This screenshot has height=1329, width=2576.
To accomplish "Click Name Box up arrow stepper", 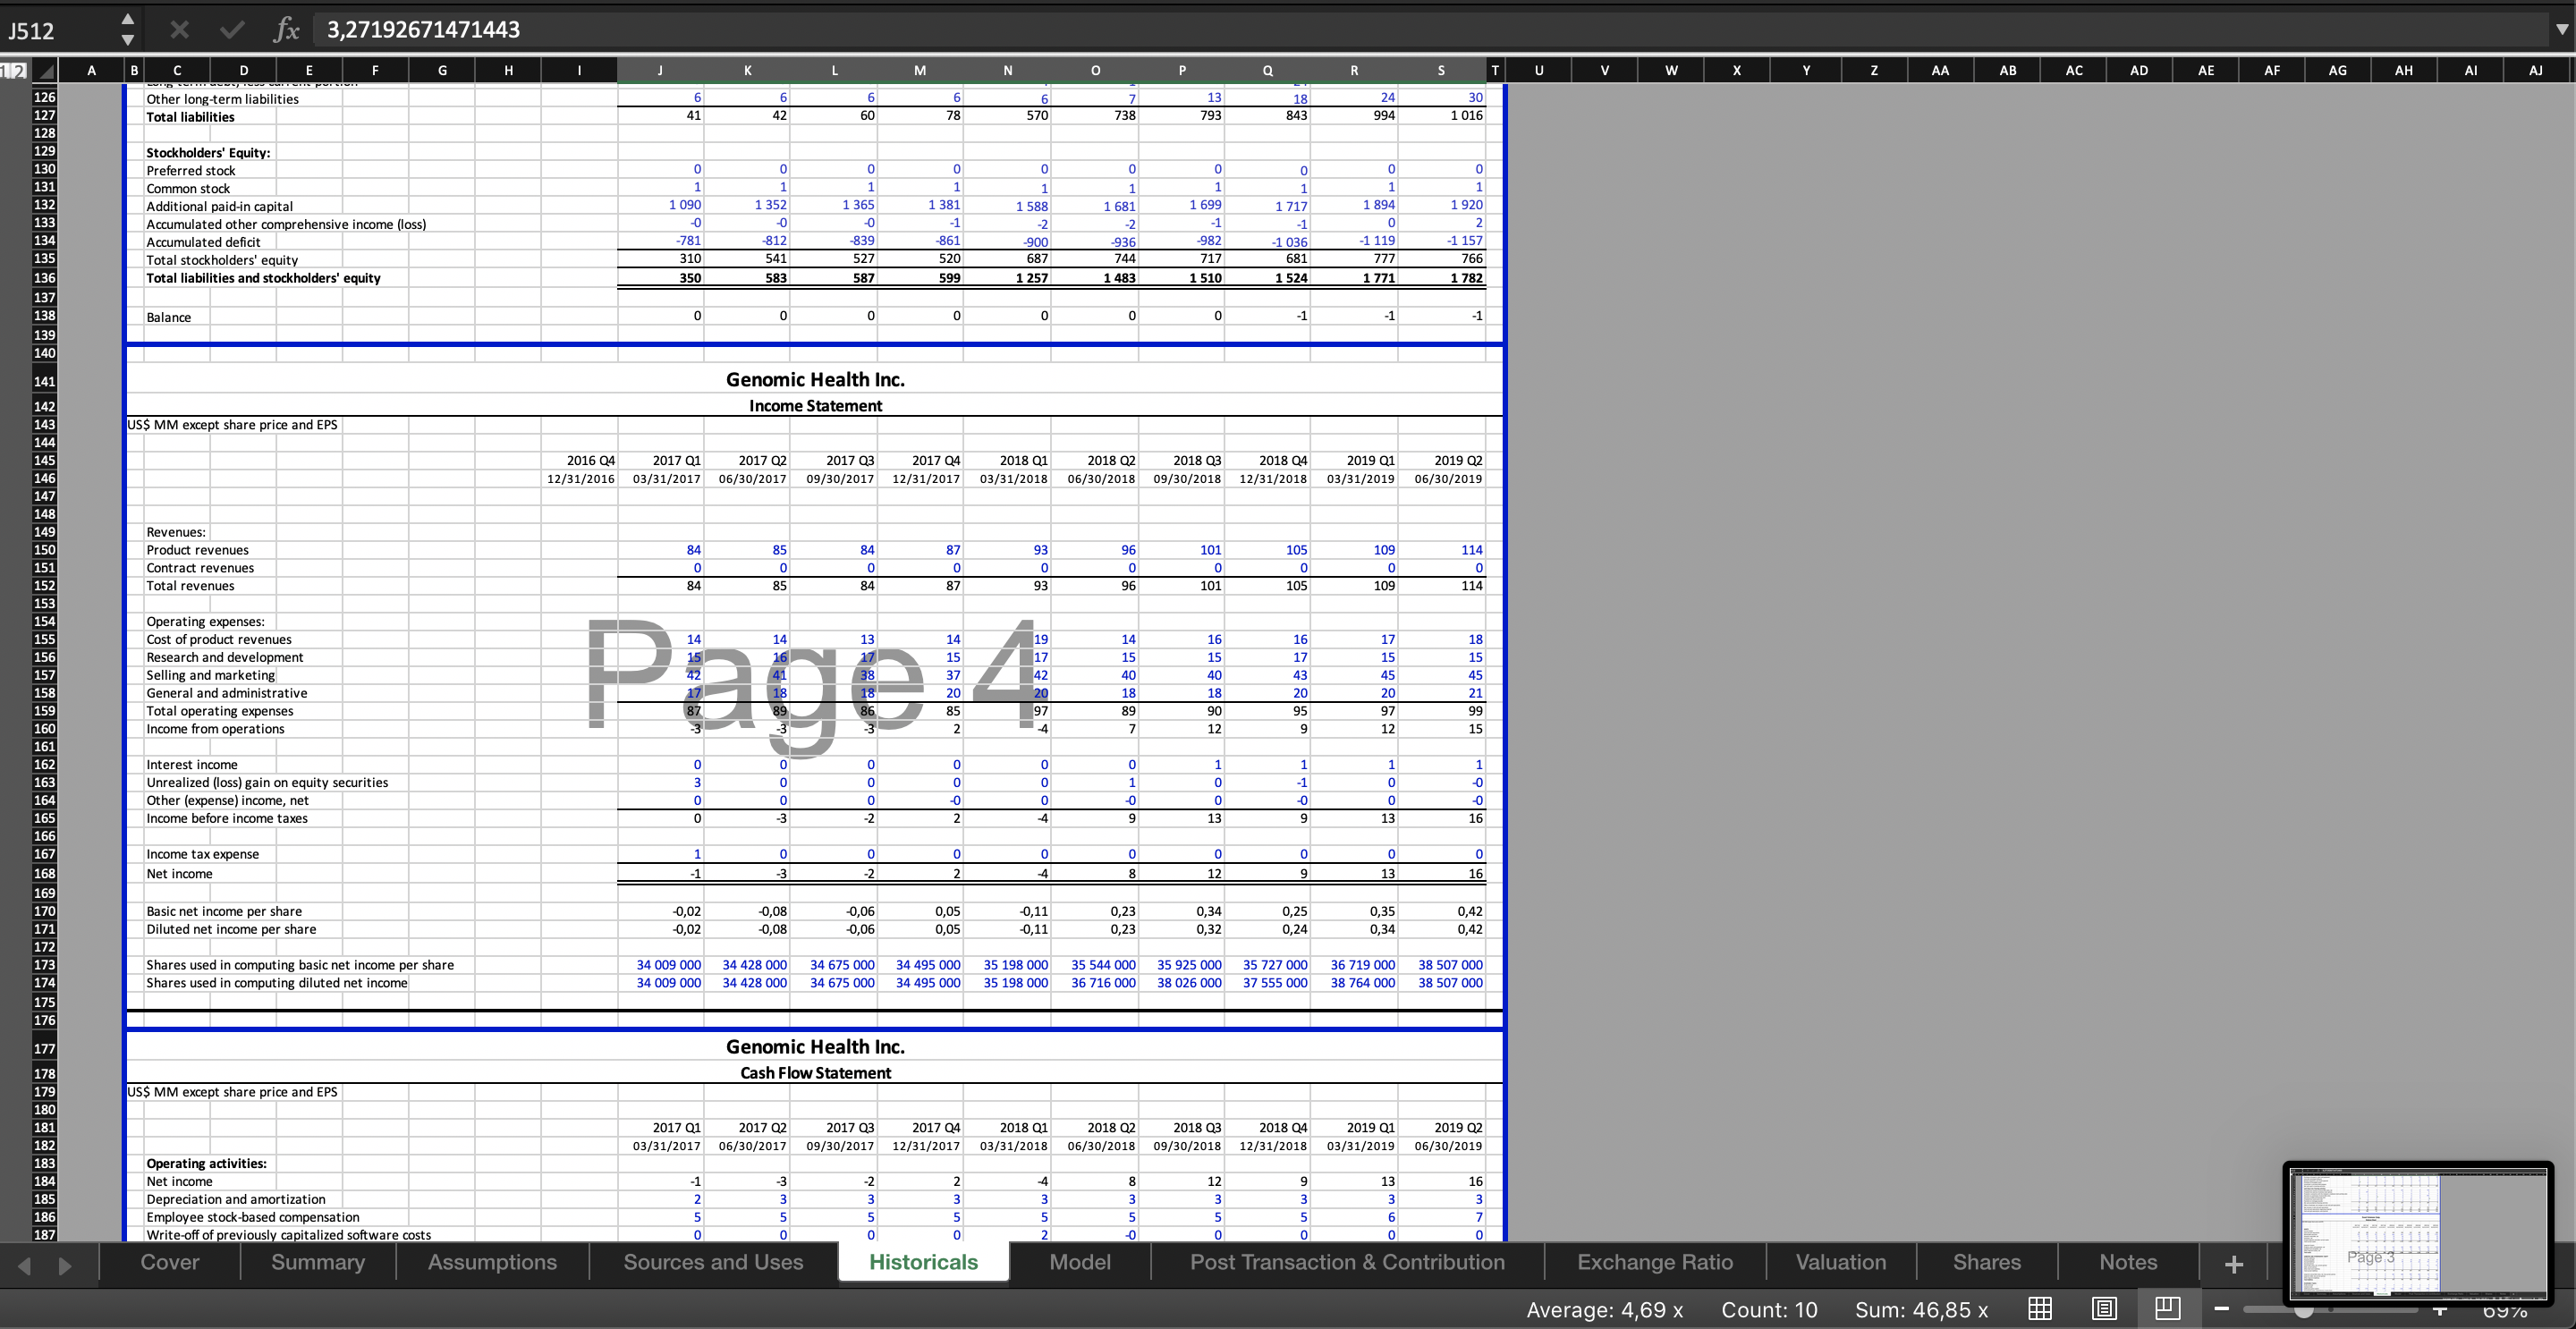I will pos(127,19).
